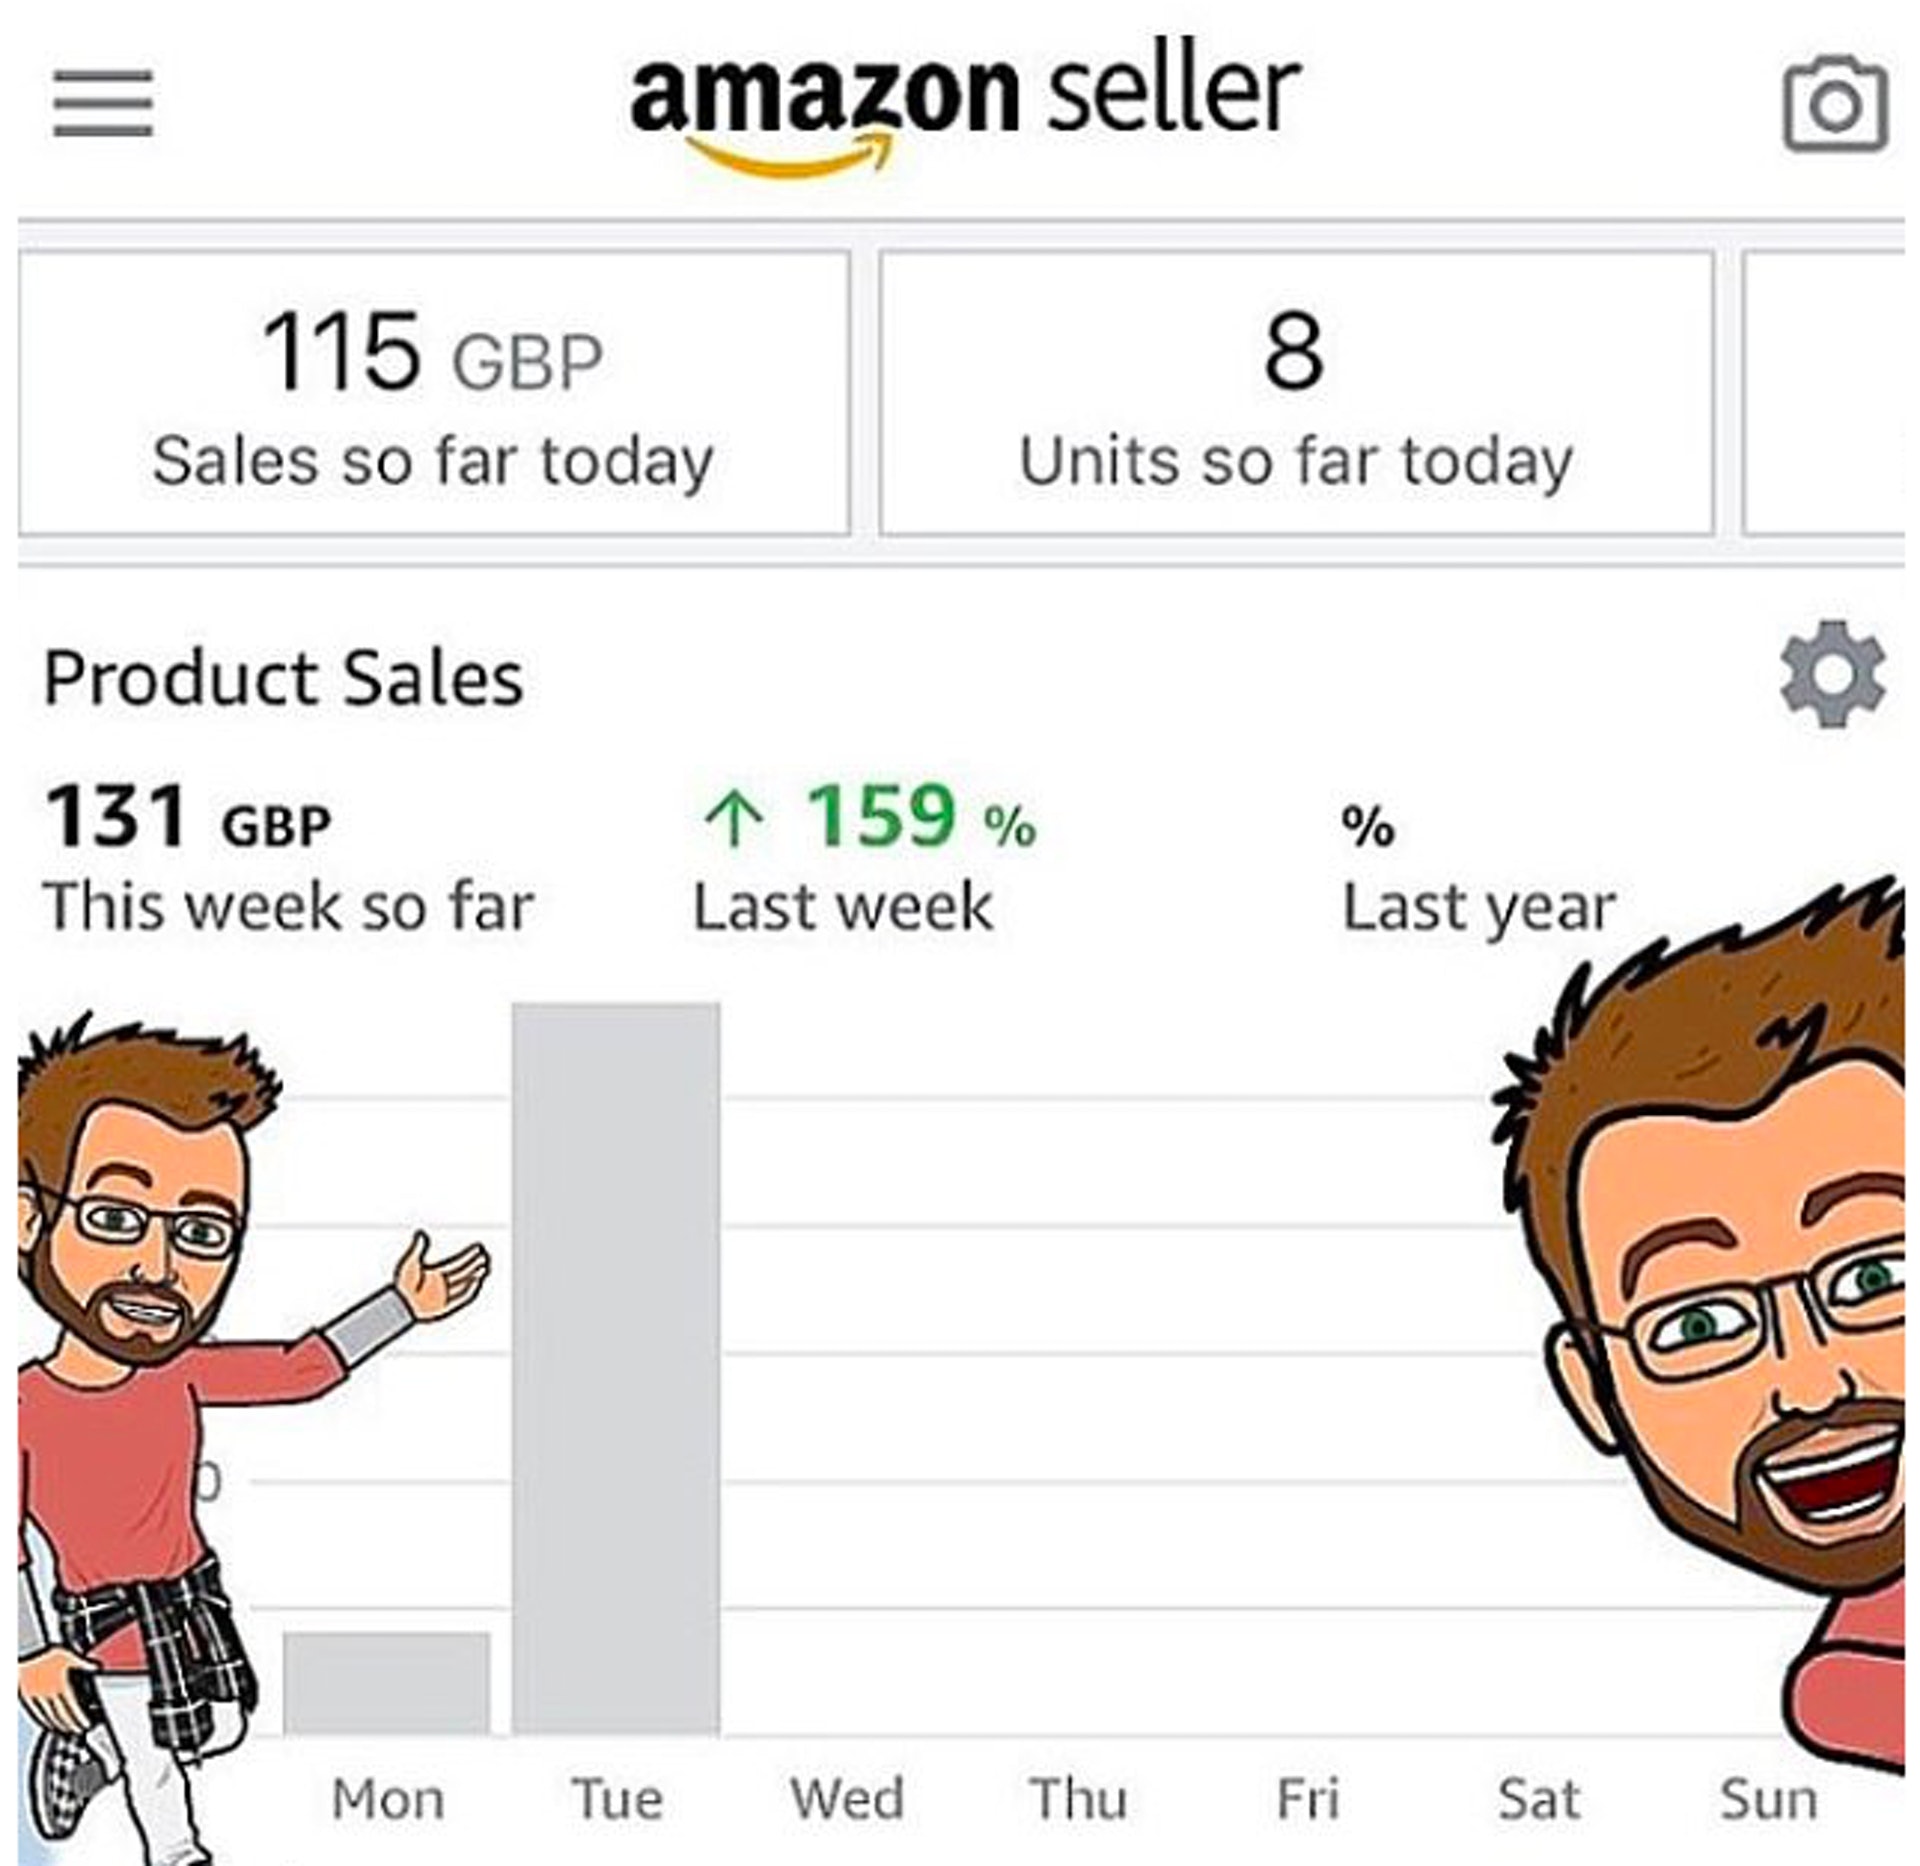
Task: Tap the Wed label on chart axis
Action: click(847, 1799)
